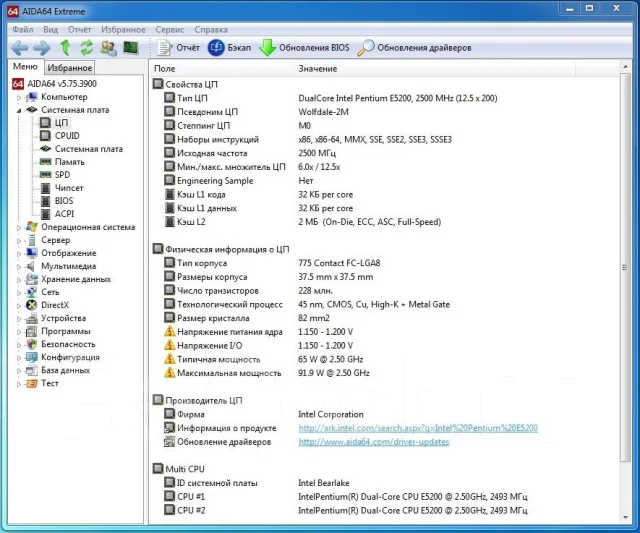Switch to the Меню tab
Image resolution: width=640 pixels, height=533 pixels.
coord(25,67)
